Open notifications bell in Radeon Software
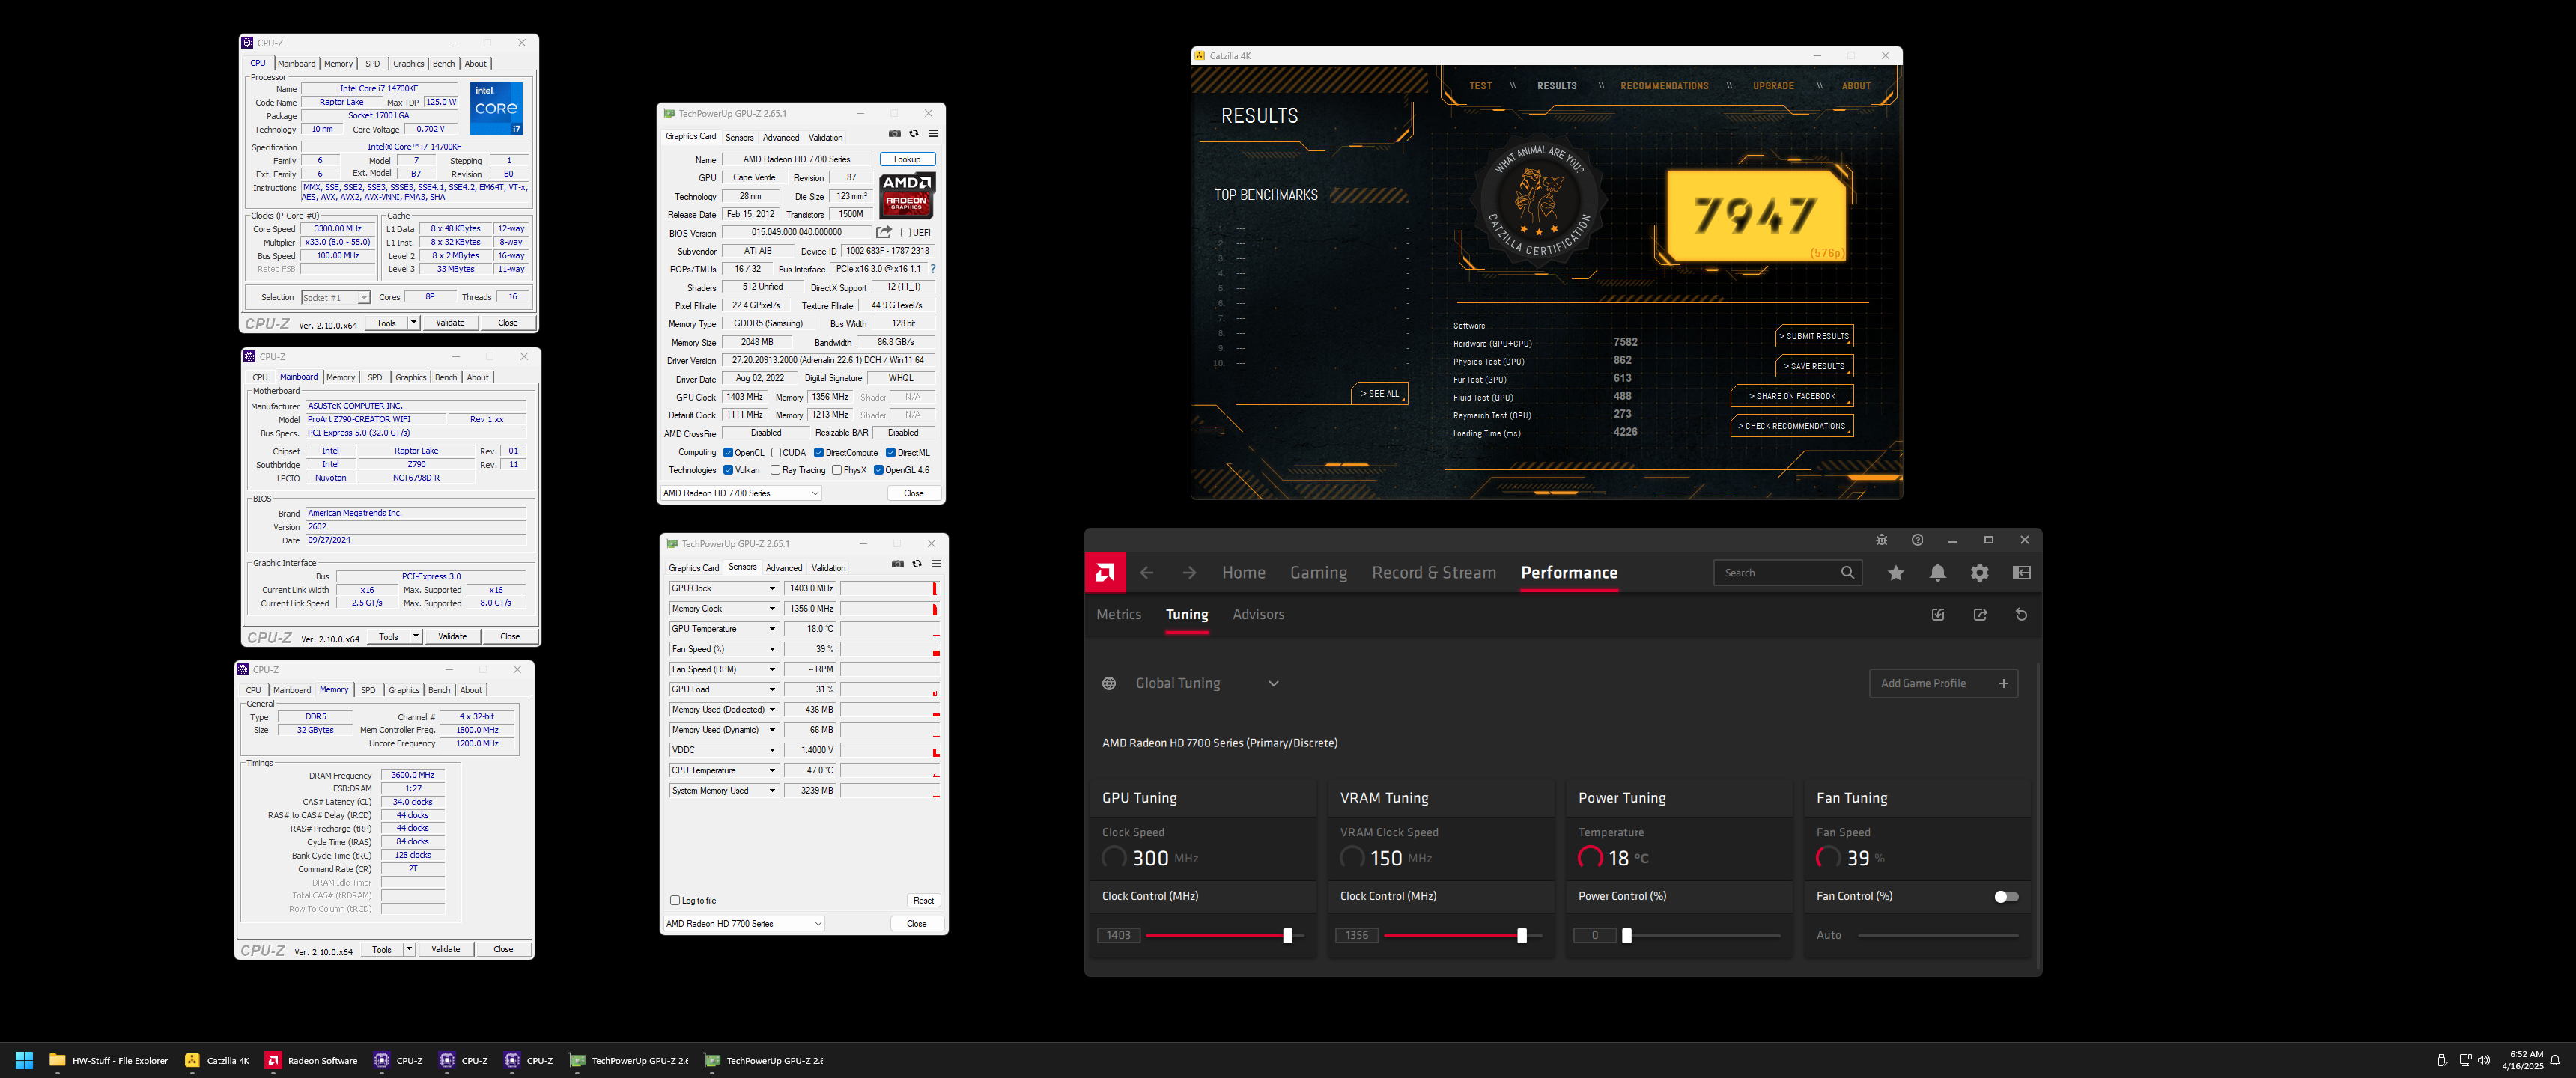The height and width of the screenshot is (1078, 2576). pyautogui.click(x=1938, y=573)
